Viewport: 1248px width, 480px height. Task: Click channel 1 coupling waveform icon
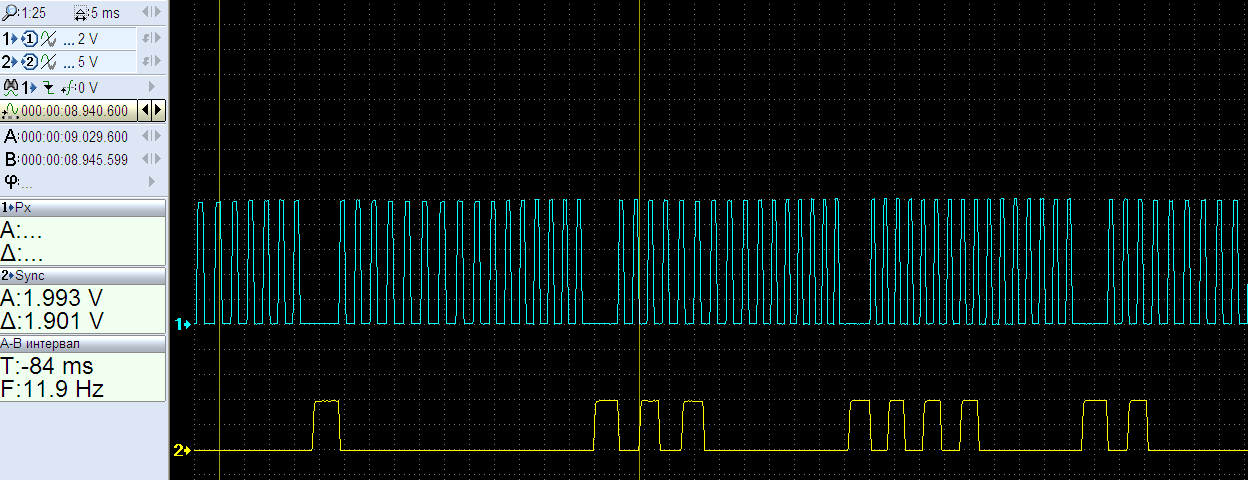pyautogui.click(x=47, y=39)
